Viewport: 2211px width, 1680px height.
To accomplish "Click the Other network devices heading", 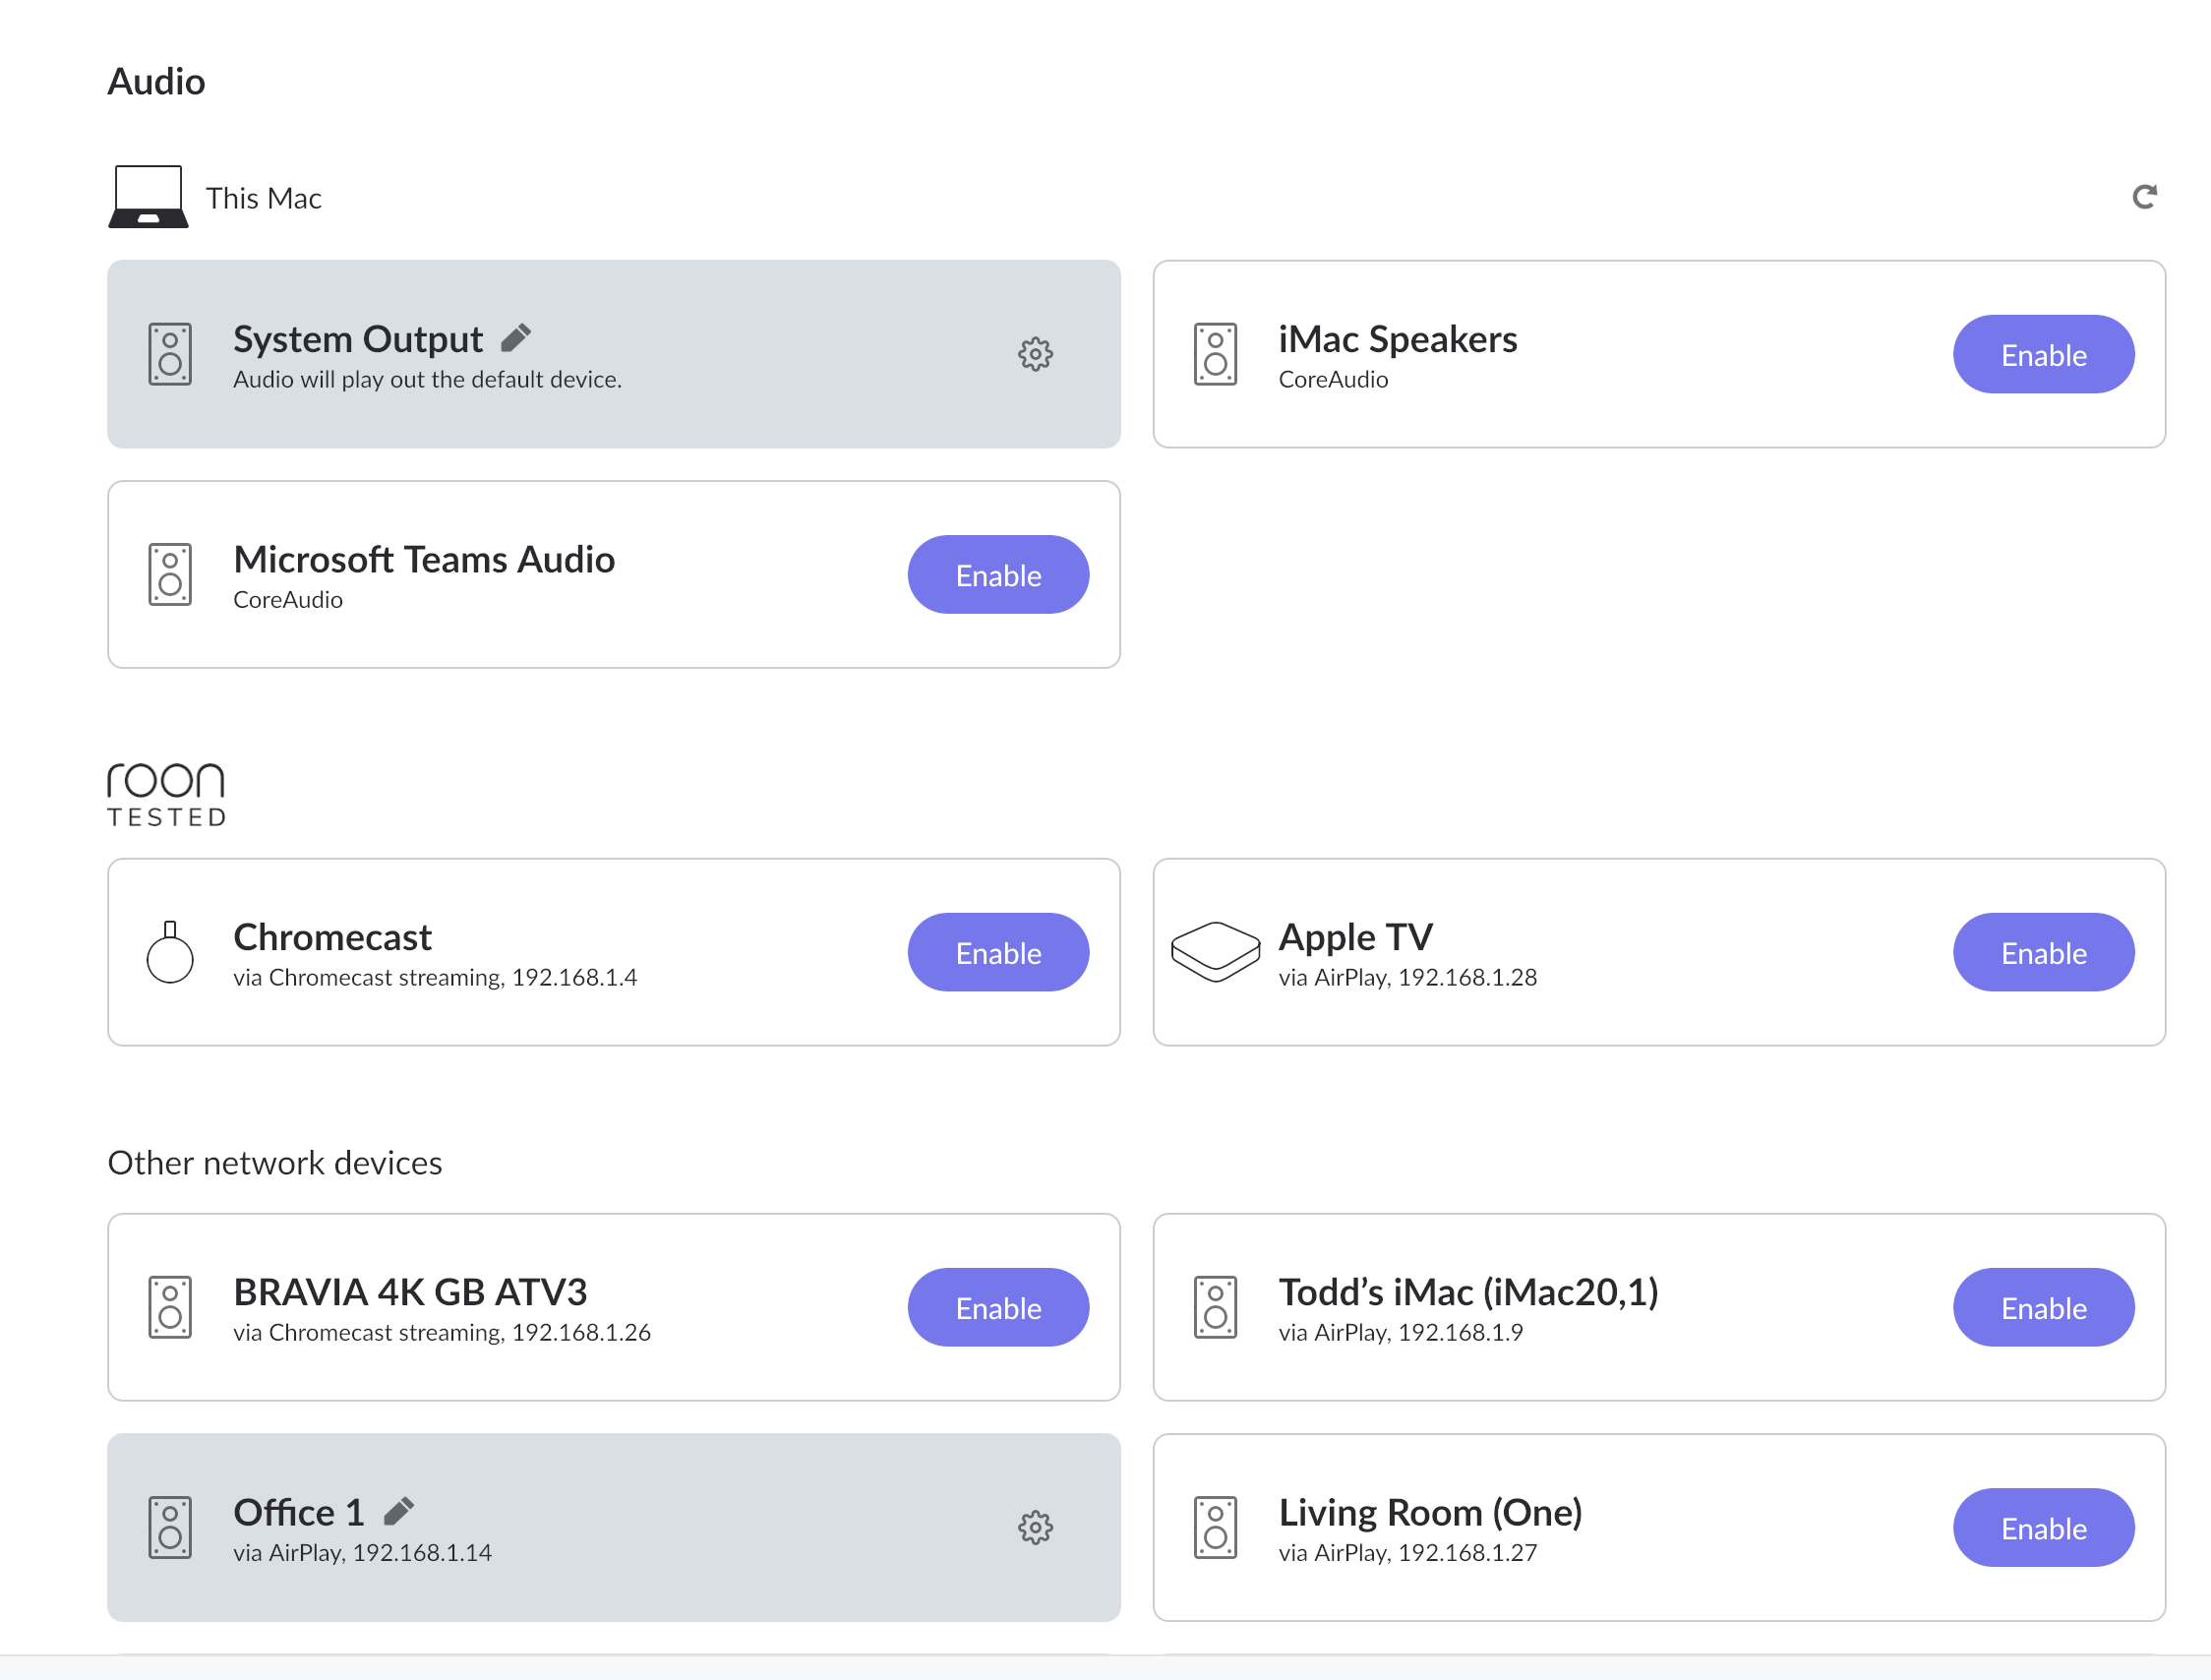I will 275,1163.
